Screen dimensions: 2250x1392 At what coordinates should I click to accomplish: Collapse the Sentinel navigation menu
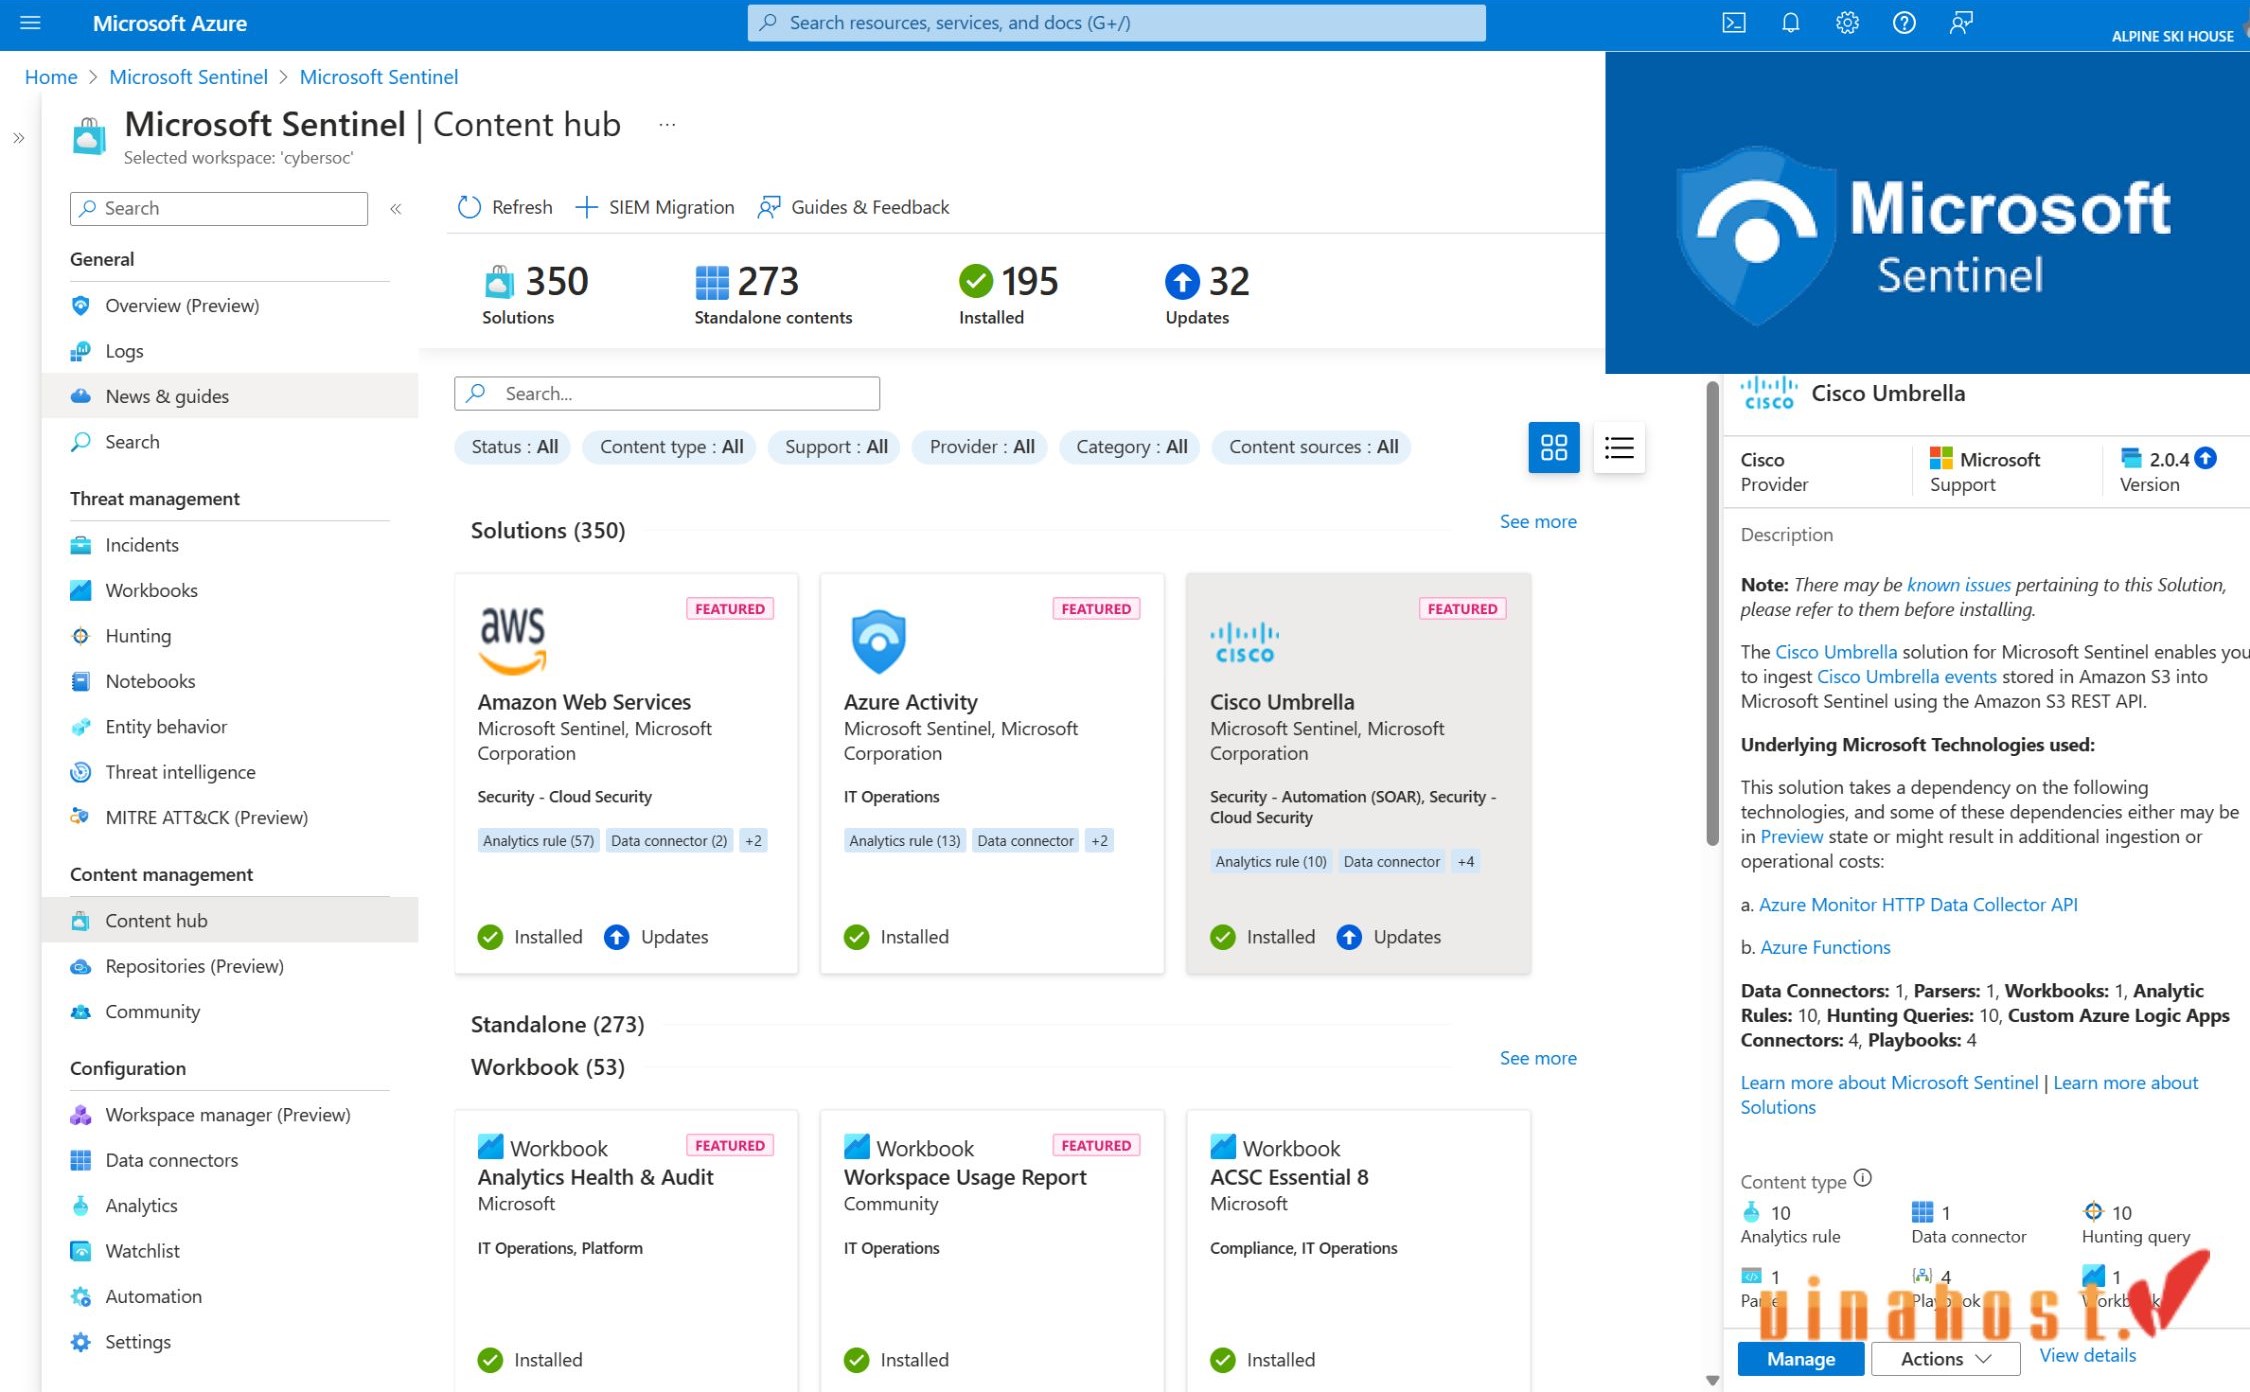coord(396,208)
